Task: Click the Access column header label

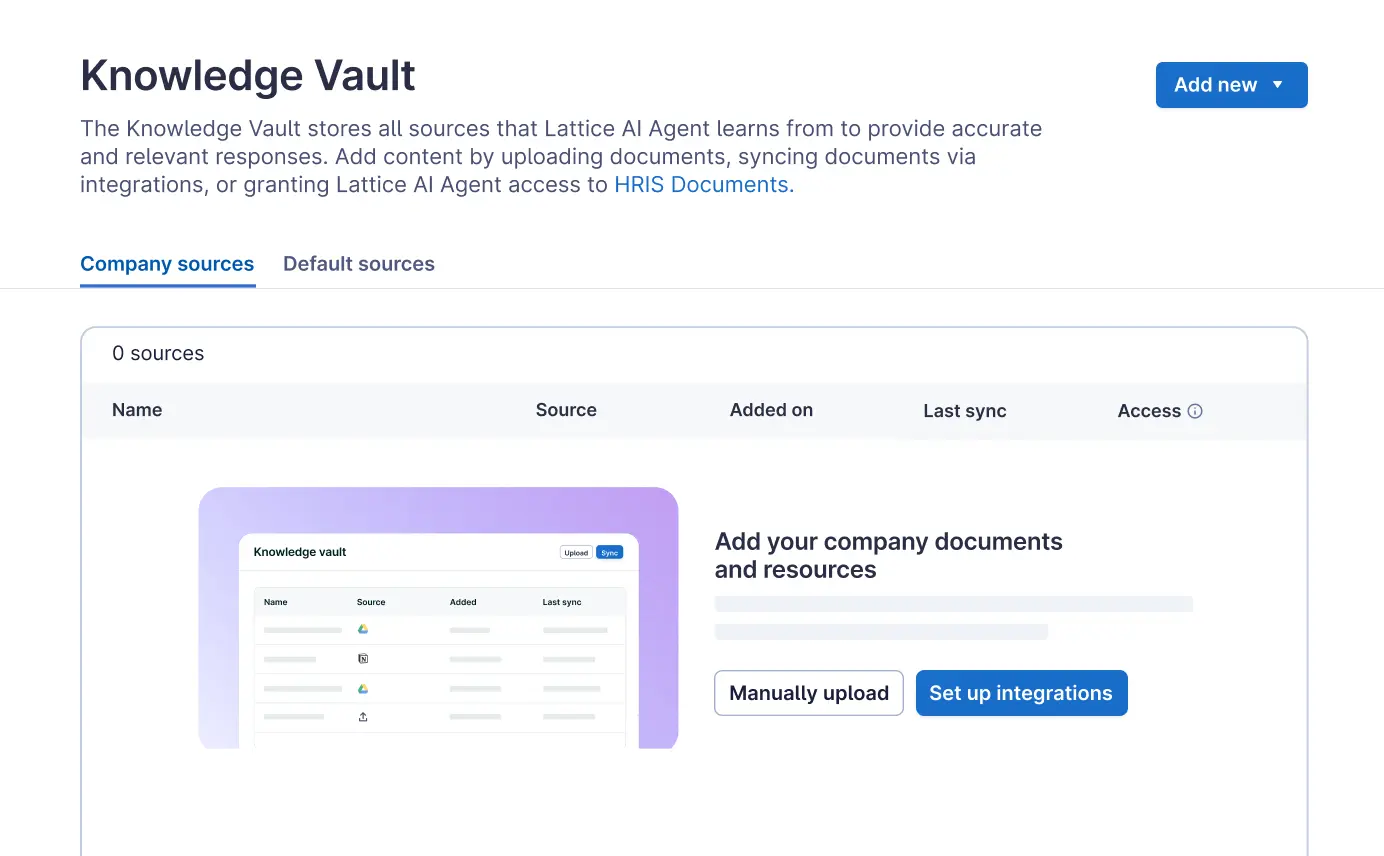Action: 1149,411
